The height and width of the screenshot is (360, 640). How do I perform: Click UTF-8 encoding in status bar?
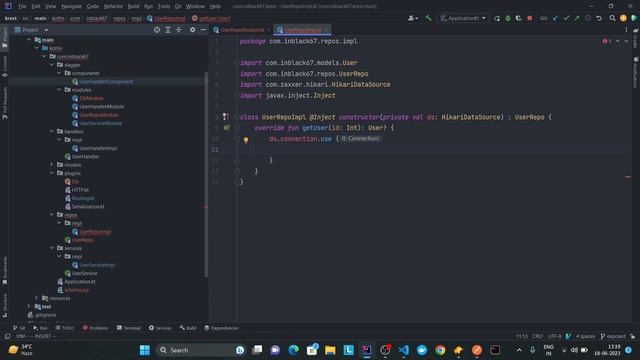click(x=554, y=336)
